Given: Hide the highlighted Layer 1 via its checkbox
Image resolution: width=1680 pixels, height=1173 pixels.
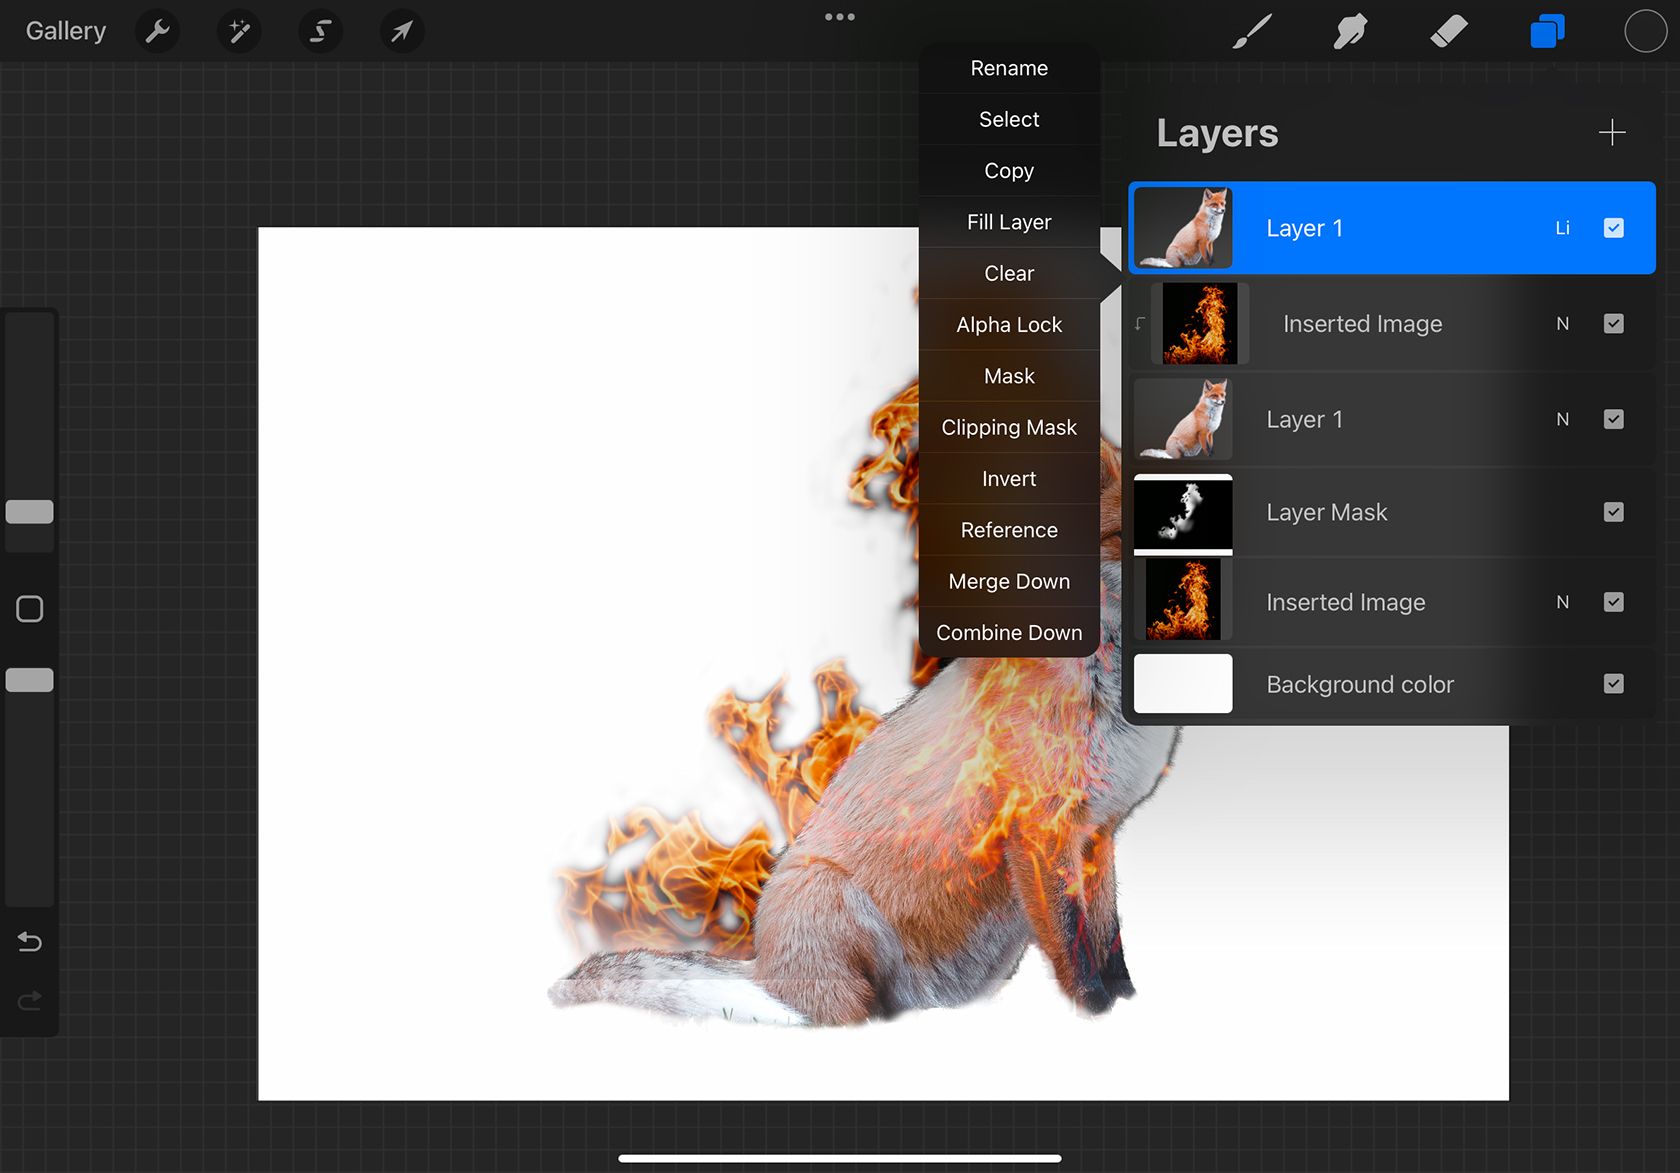Looking at the screenshot, I should coord(1613,228).
